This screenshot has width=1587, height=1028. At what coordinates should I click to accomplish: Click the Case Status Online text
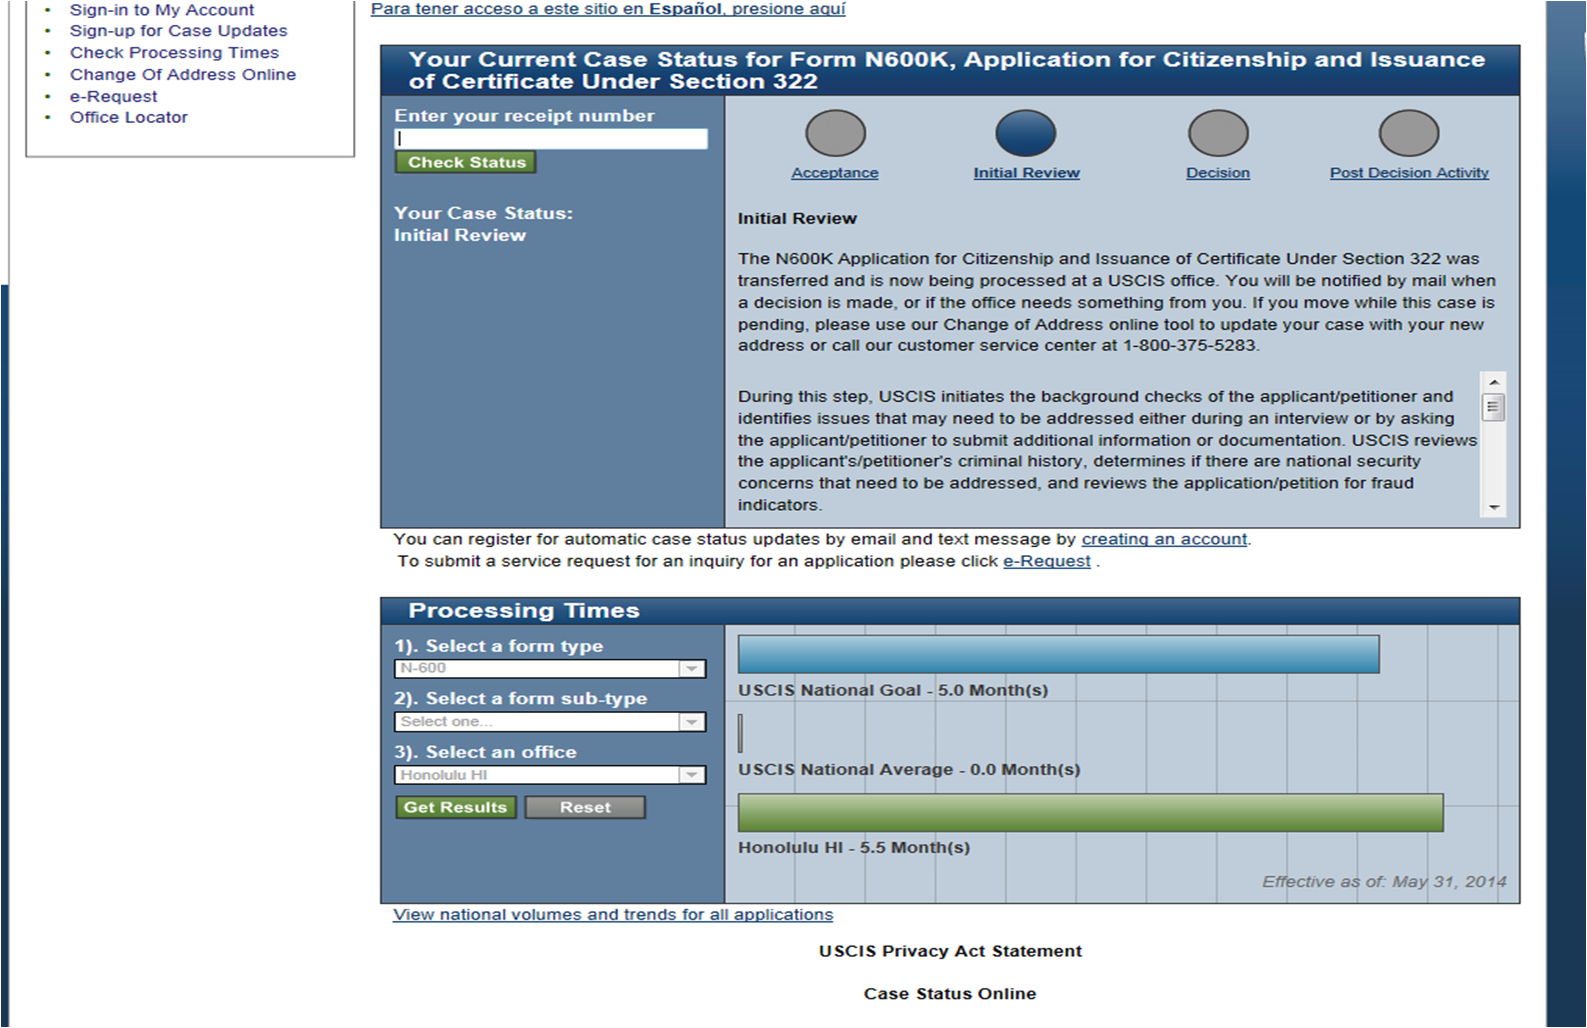pyautogui.click(x=950, y=994)
